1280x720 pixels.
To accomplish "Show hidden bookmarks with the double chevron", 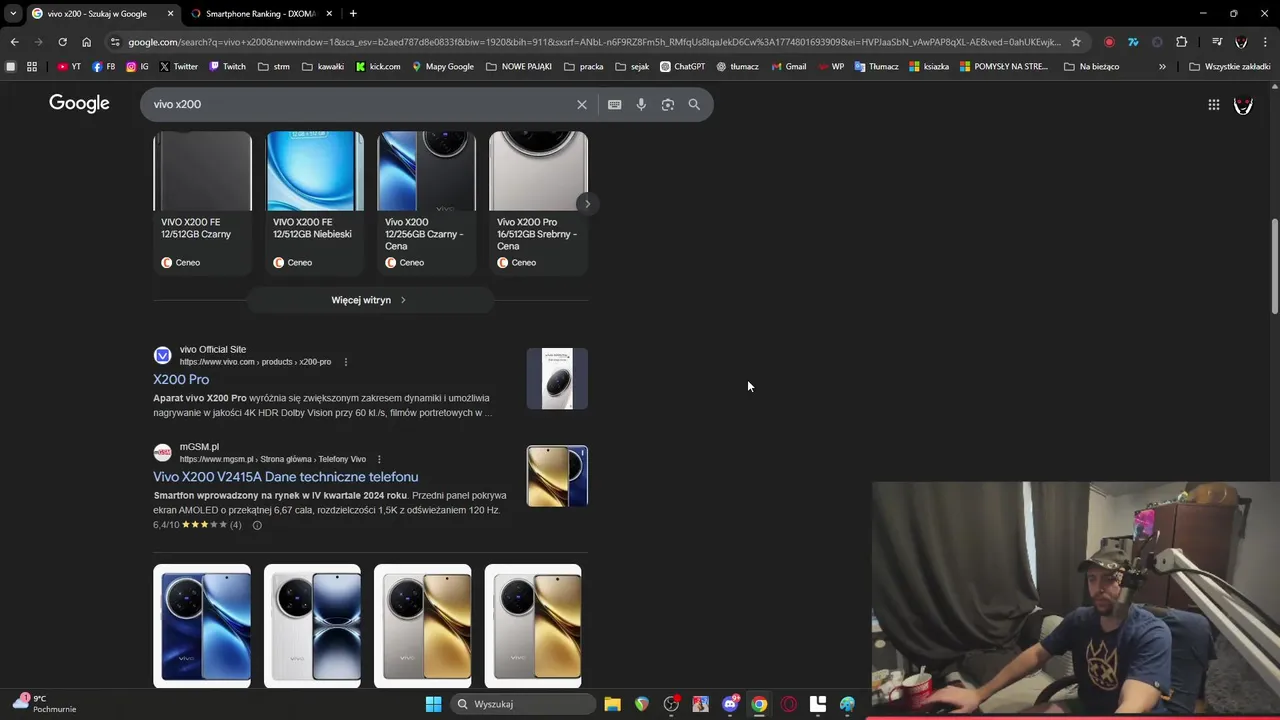I will coord(1162,67).
